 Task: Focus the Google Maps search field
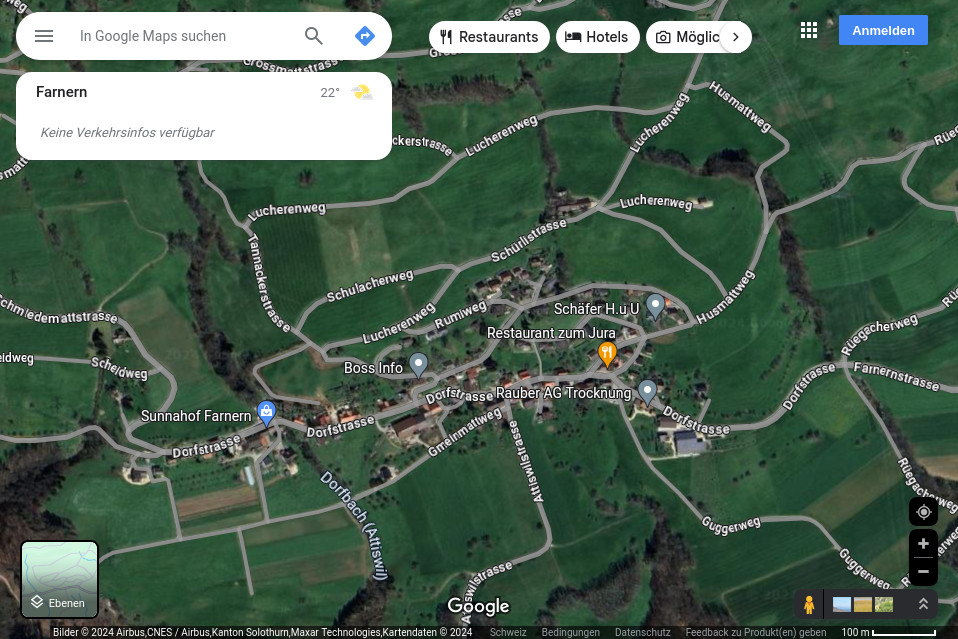pos(185,36)
